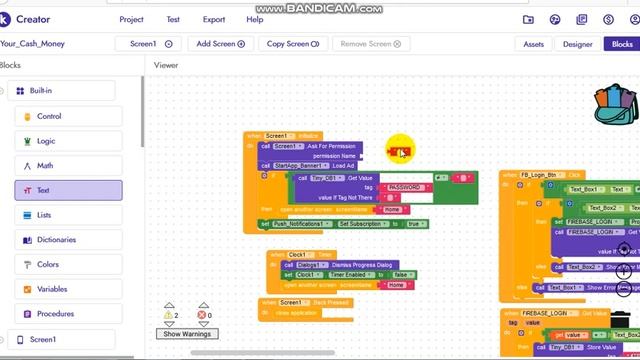Zoom out the blocks workspace

pyautogui.click(x=624, y=289)
